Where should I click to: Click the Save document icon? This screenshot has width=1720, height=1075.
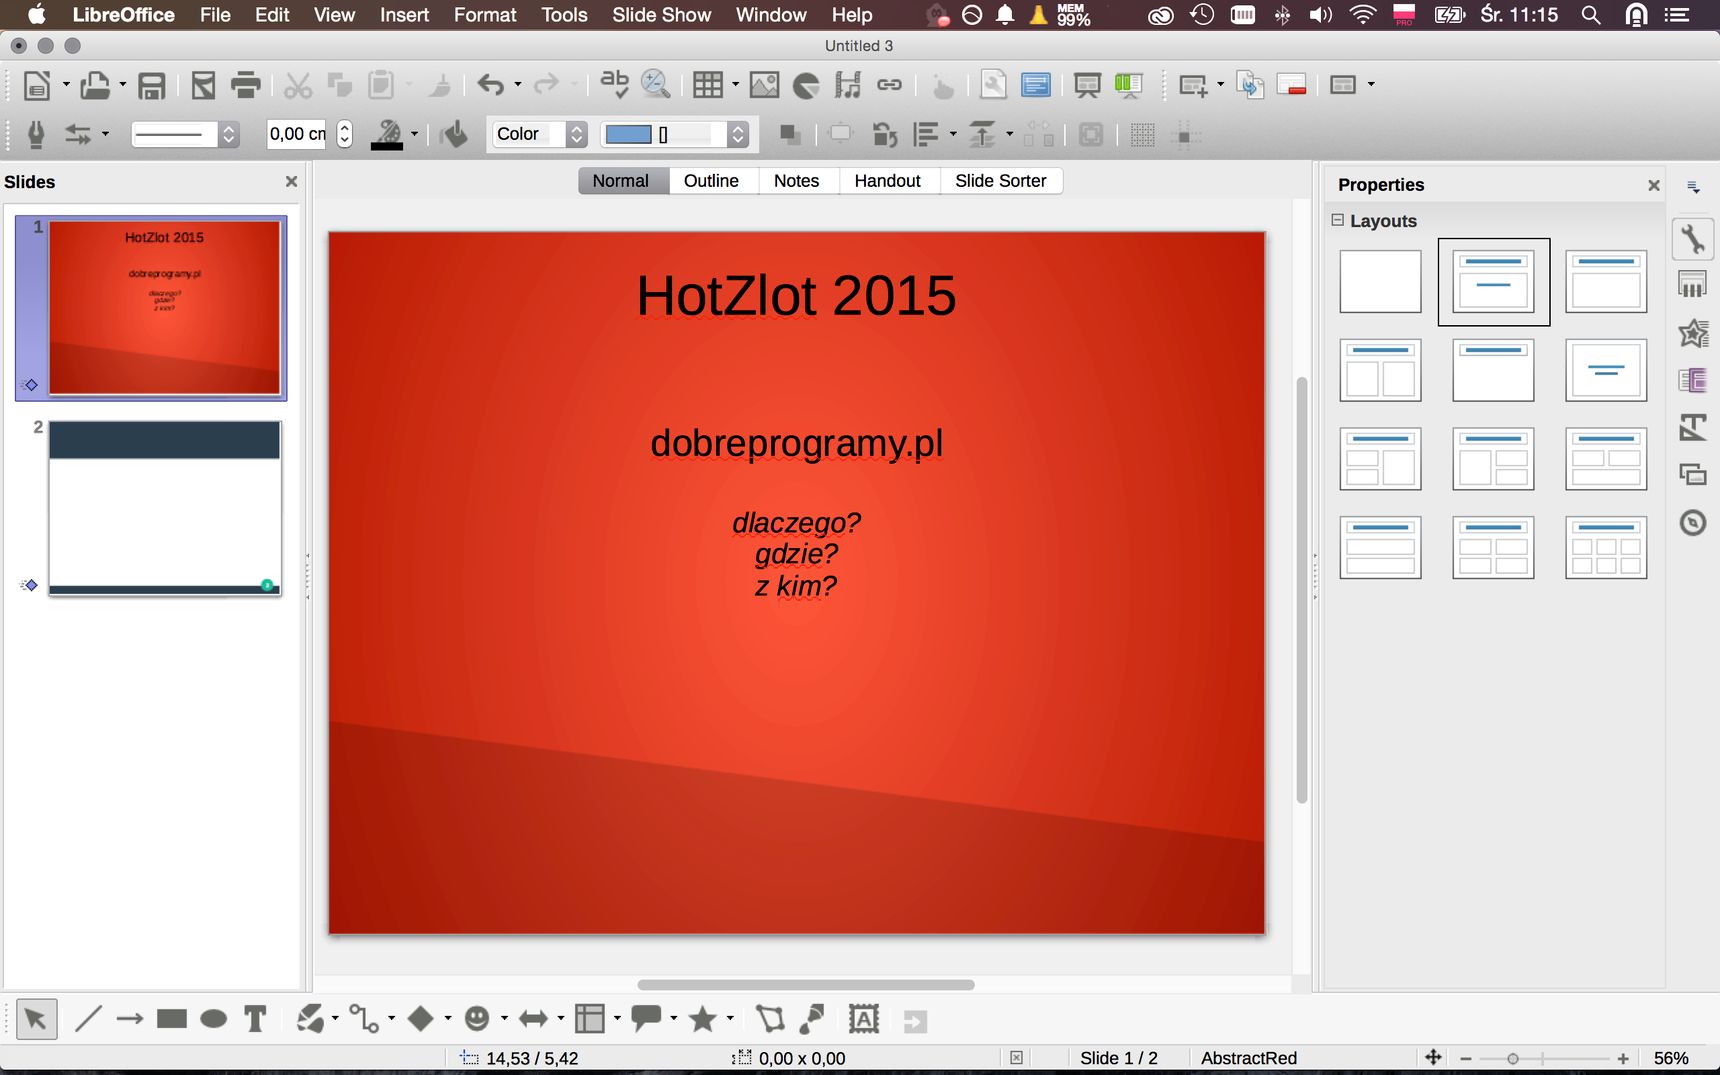[151, 85]
